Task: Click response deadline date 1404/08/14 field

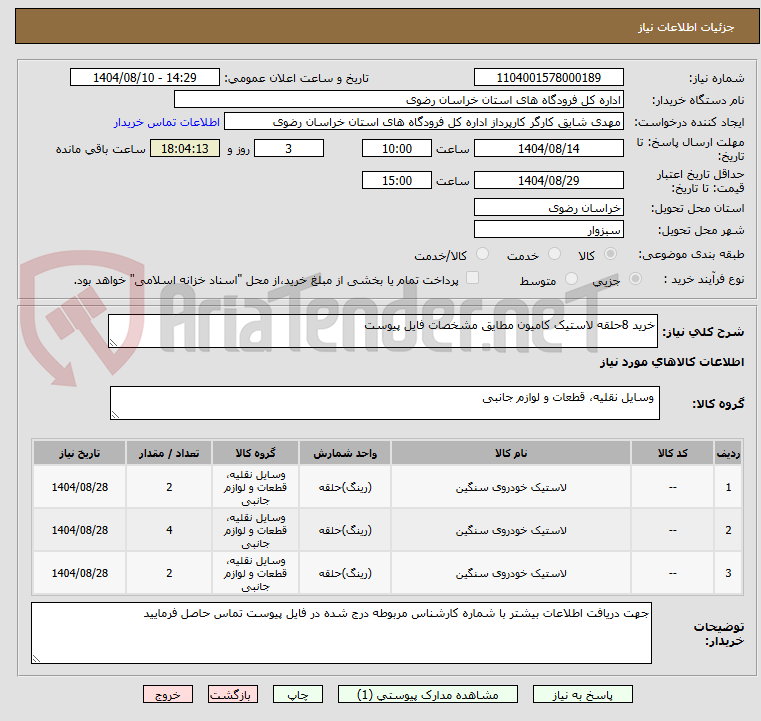Action: (x=548, y=148)
